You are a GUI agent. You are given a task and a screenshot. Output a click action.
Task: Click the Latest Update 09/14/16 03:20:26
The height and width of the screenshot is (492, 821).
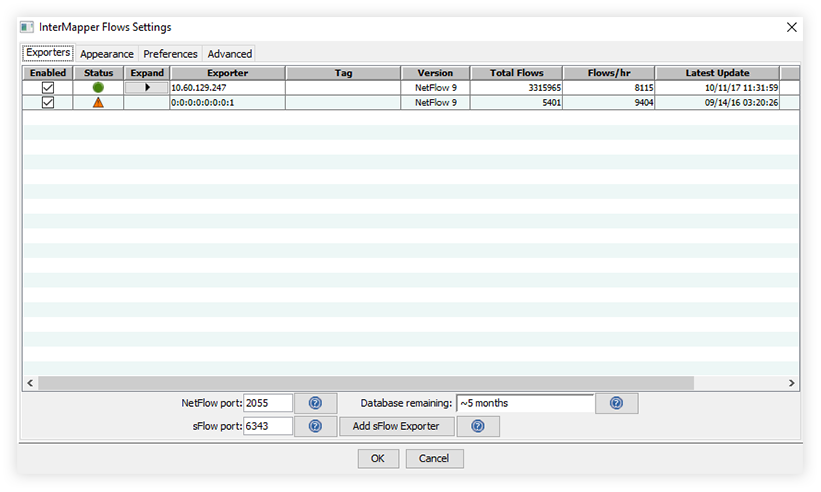pyautogui.click(x=741, y=103)
